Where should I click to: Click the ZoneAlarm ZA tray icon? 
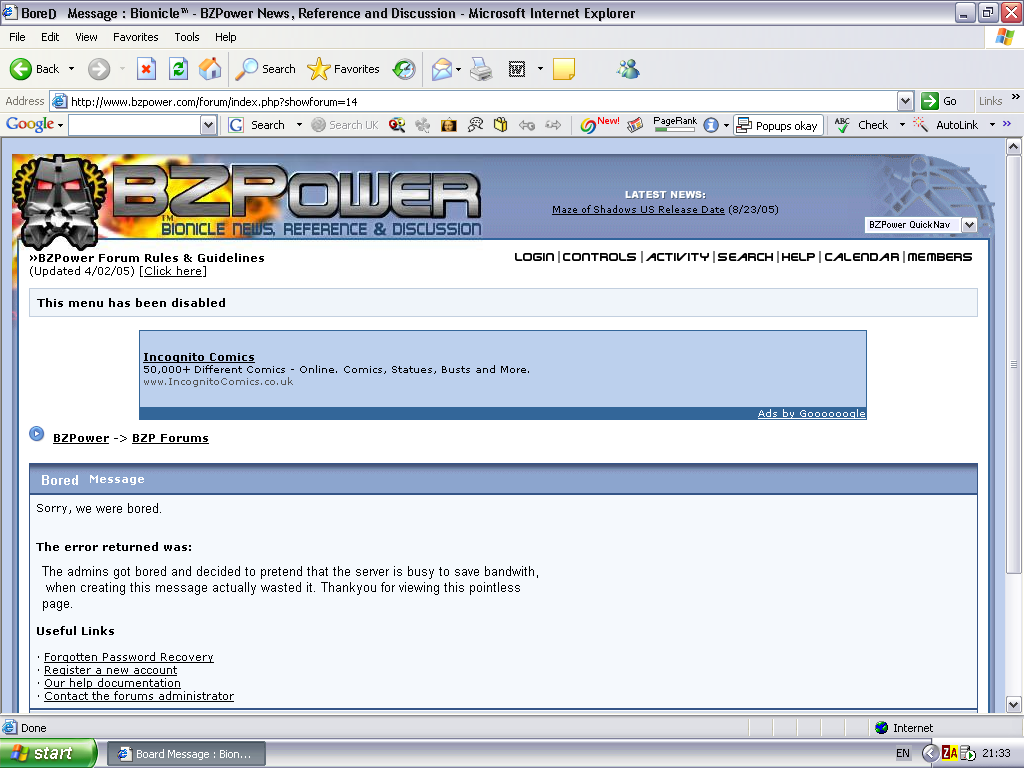(950, 754)
